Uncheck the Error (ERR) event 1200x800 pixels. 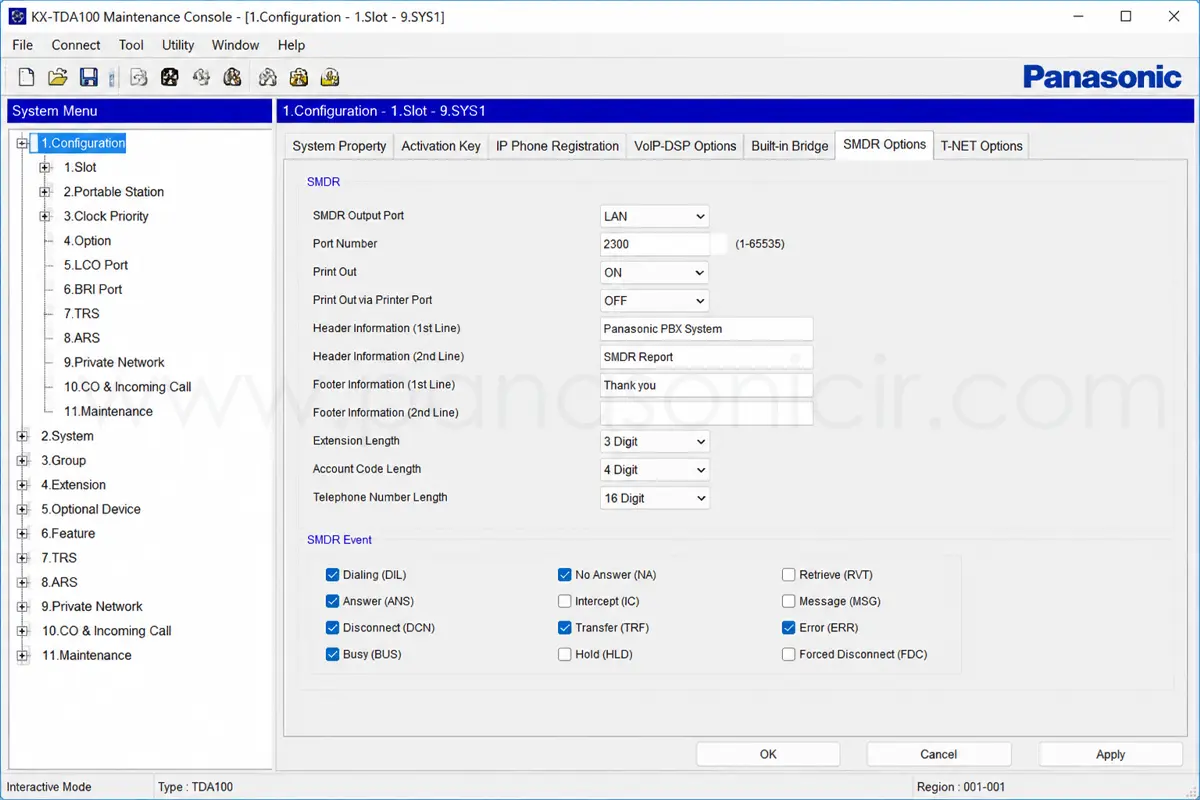[789, 628]
